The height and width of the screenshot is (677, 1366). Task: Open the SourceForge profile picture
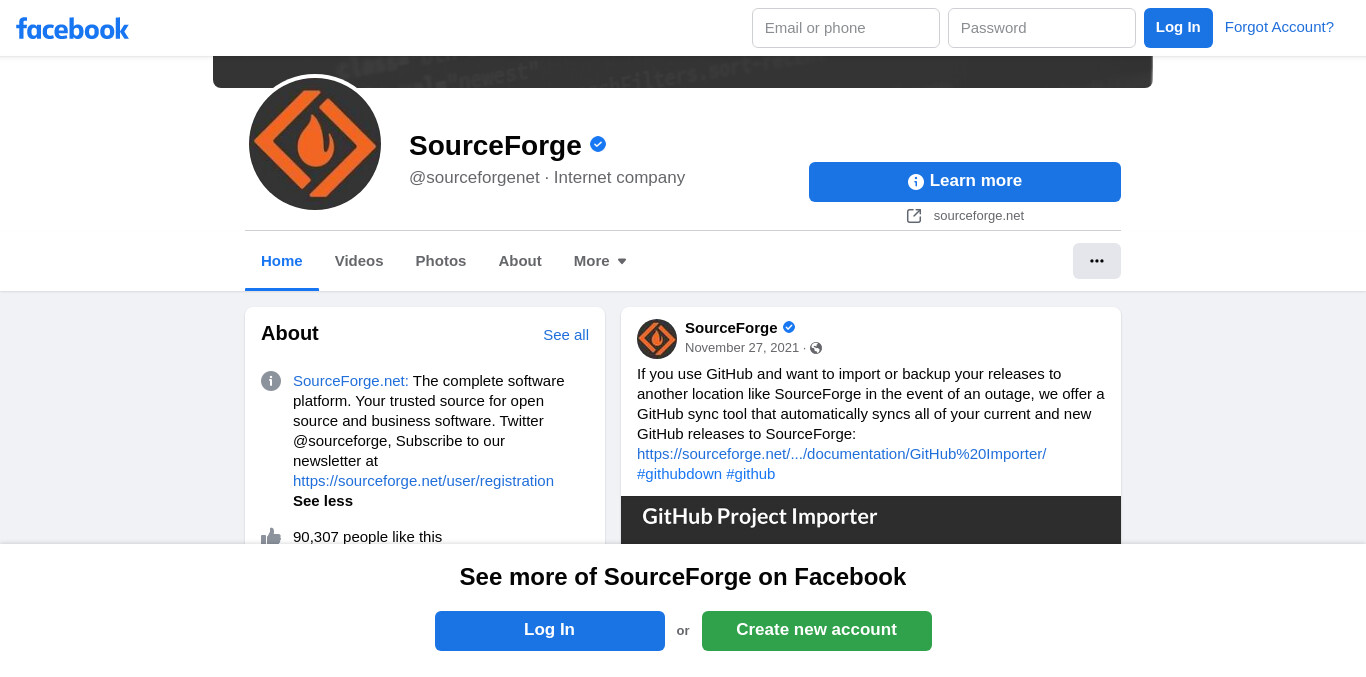(315, 144)
